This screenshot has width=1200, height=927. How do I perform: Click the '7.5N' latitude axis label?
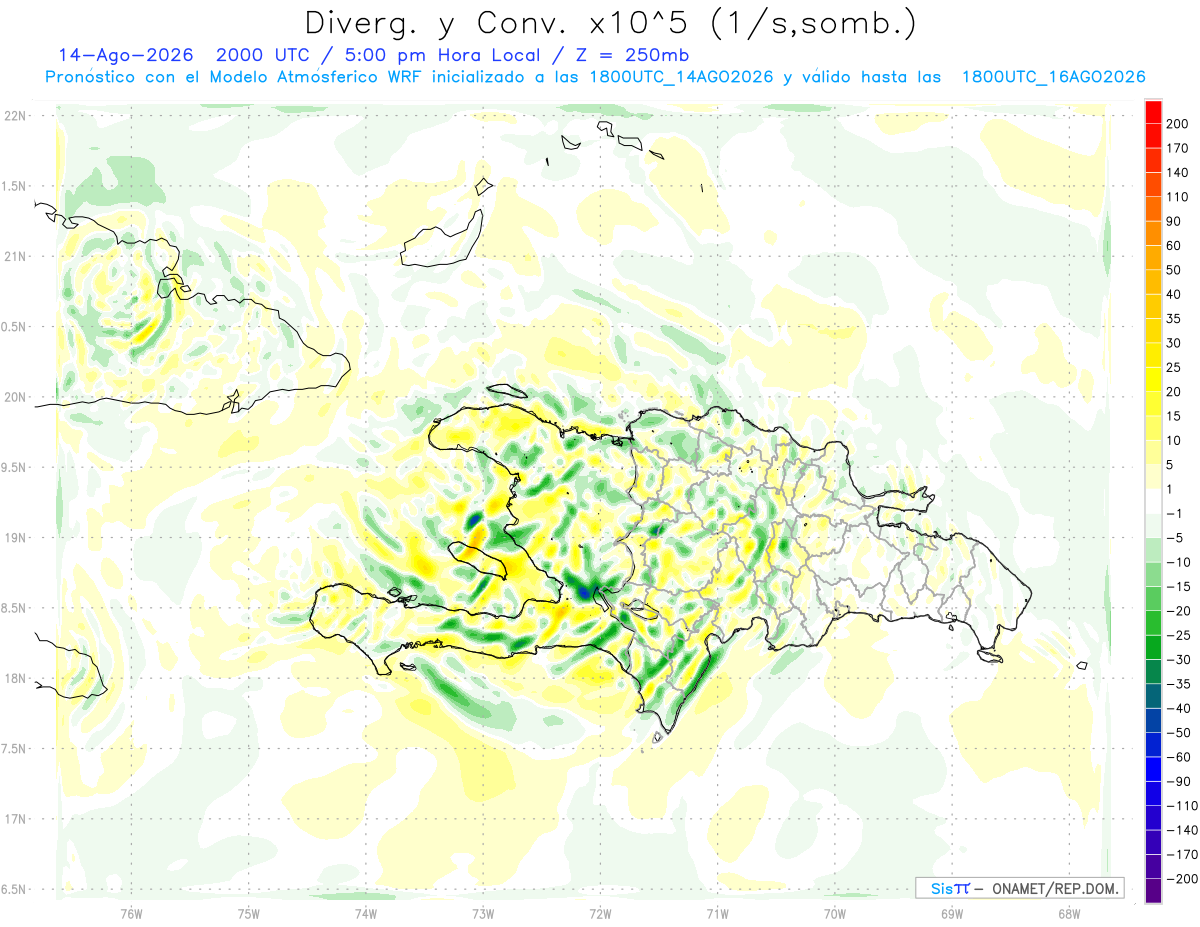pyautogui.click(x=14, y=748)
